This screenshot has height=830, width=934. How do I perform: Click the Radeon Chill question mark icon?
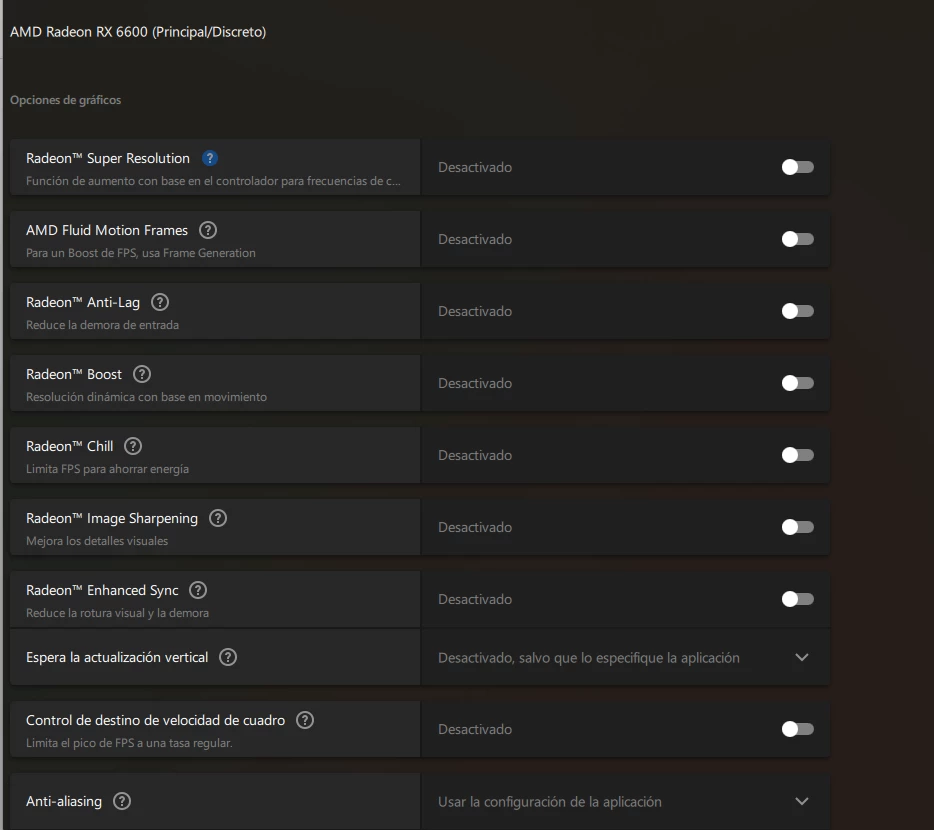(x=133, y=446)
